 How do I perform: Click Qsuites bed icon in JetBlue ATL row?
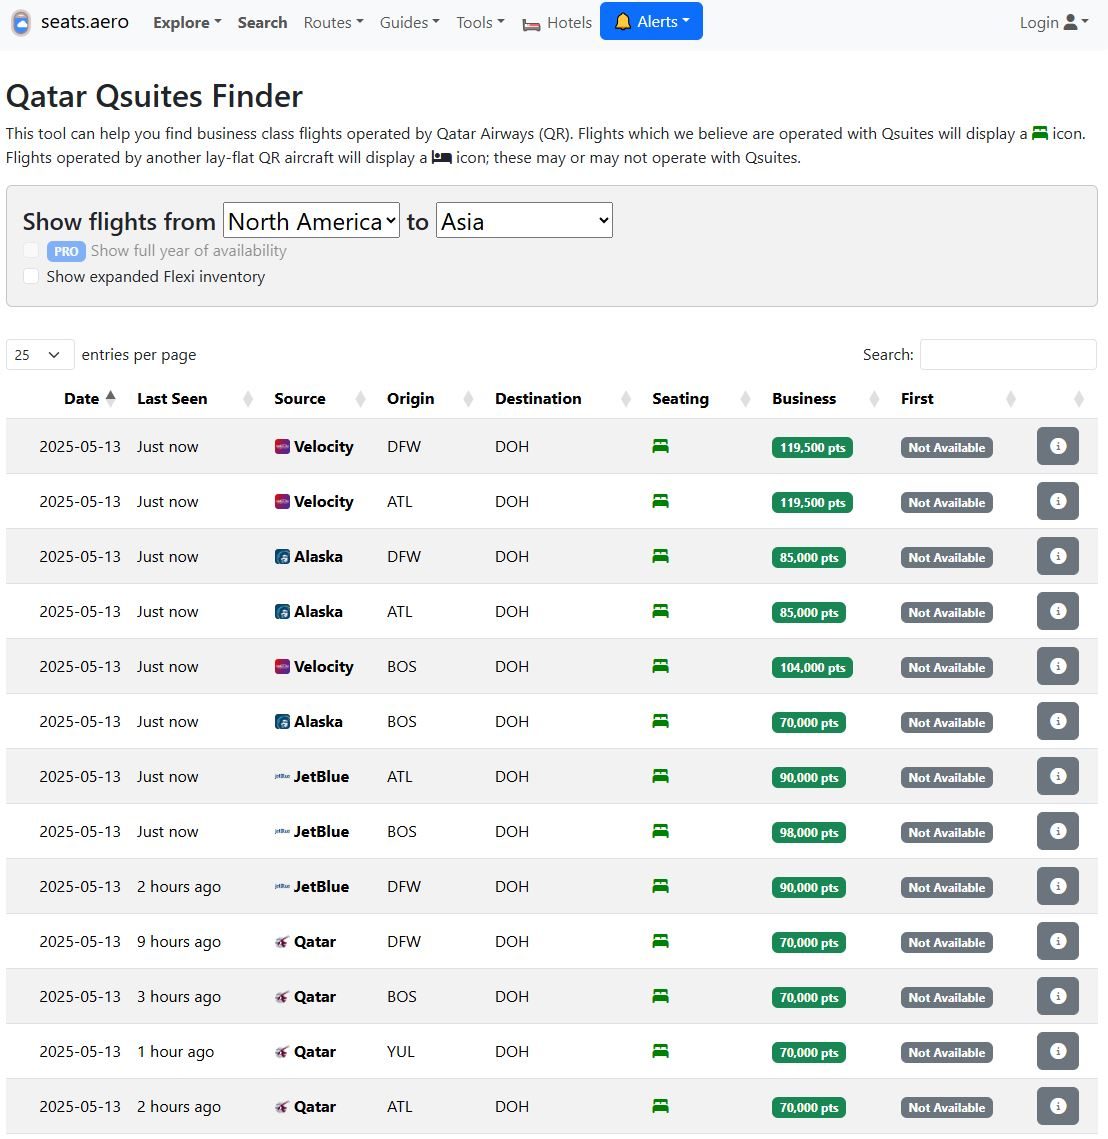[660, 776]
